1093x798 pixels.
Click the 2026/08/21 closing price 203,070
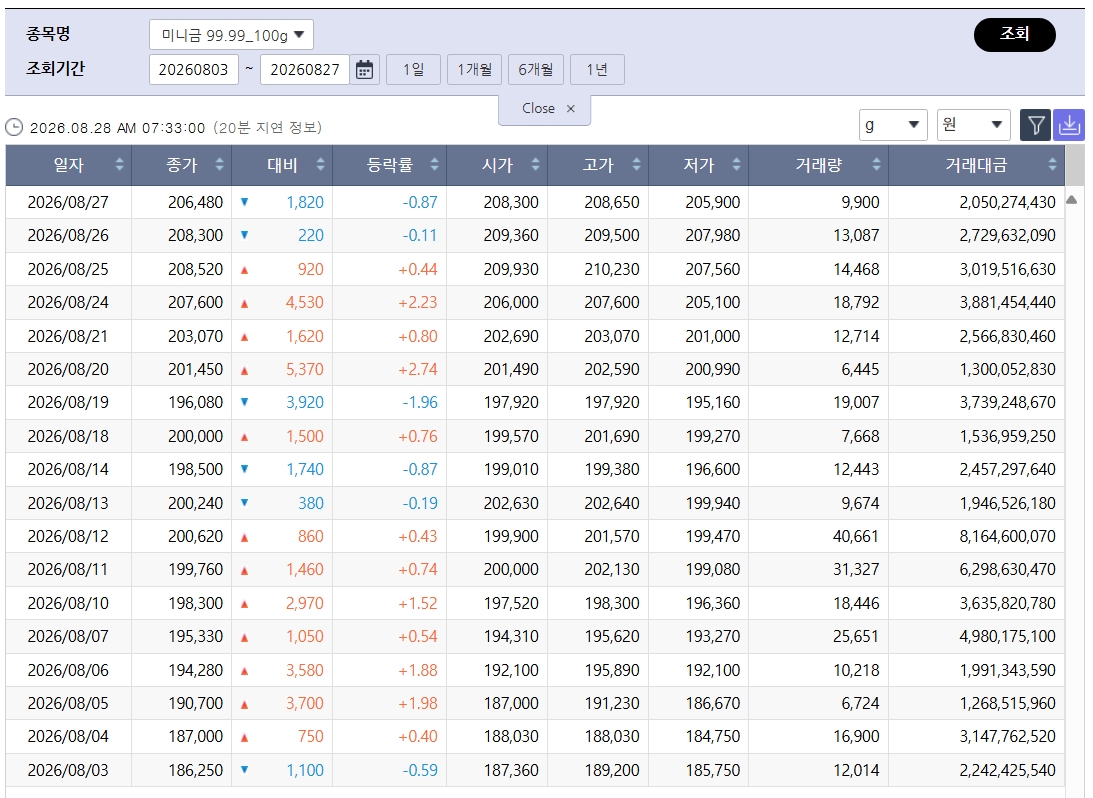click(195, 336)
